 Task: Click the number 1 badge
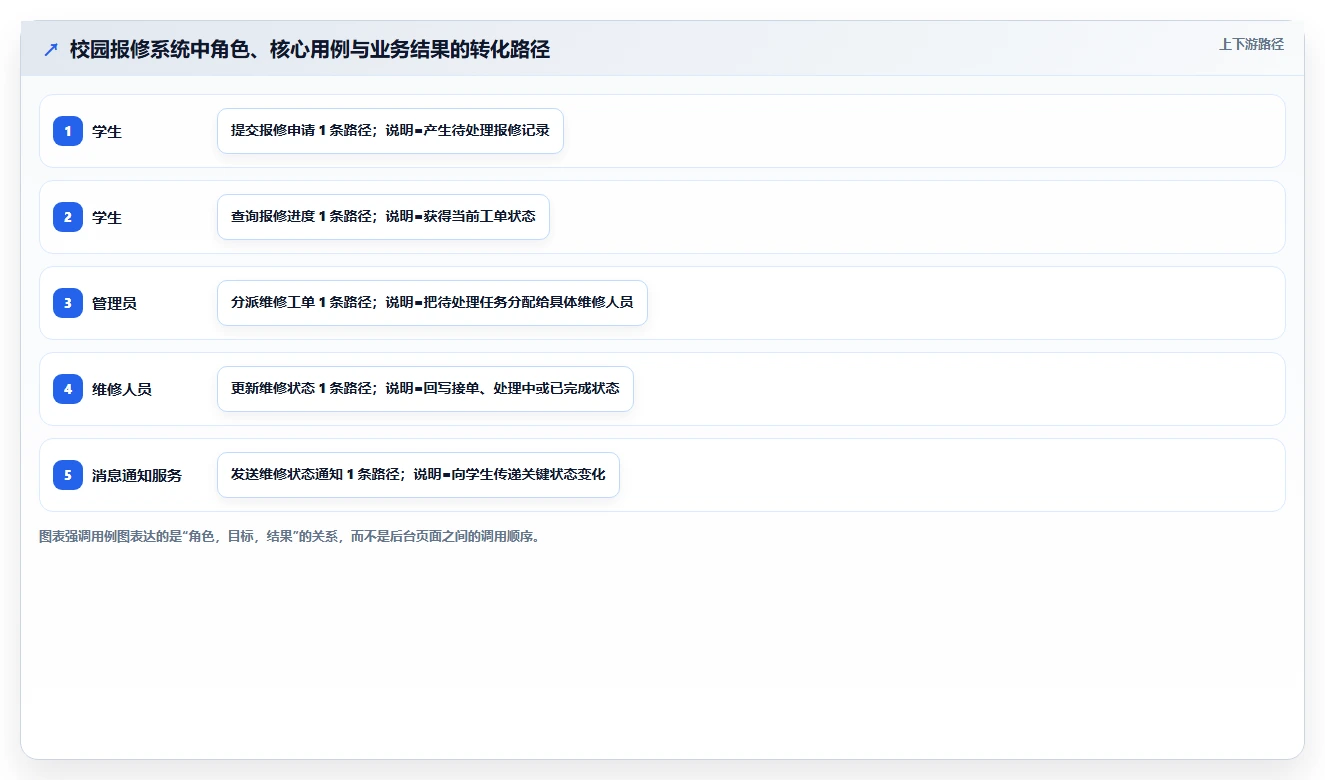coord(68,131)
